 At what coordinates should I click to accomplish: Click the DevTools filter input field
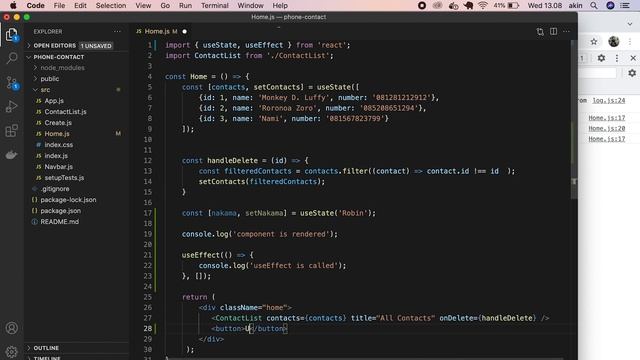tap(597, 73)
